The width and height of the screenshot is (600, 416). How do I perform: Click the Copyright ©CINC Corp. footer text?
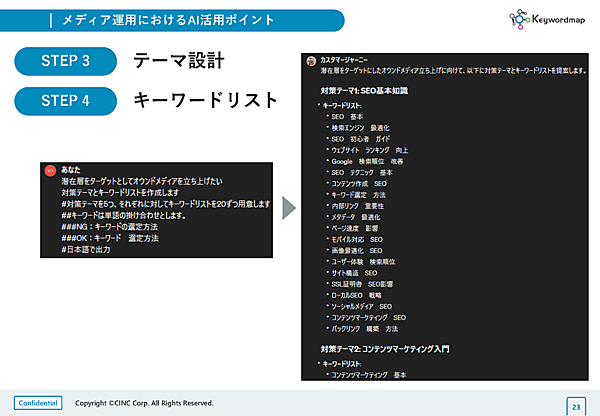pyautogui.click(x=145, y=402)
